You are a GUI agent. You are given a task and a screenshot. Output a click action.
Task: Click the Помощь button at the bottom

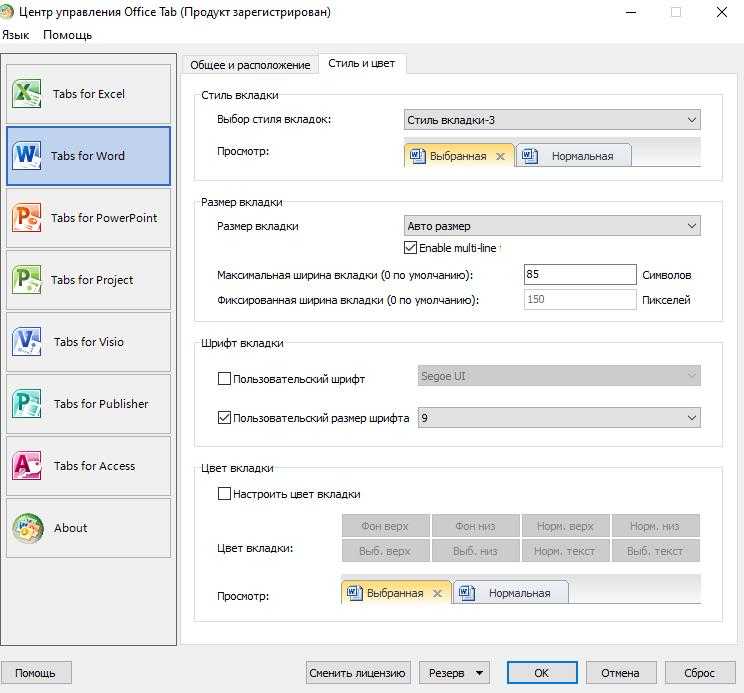pos(36,673)
